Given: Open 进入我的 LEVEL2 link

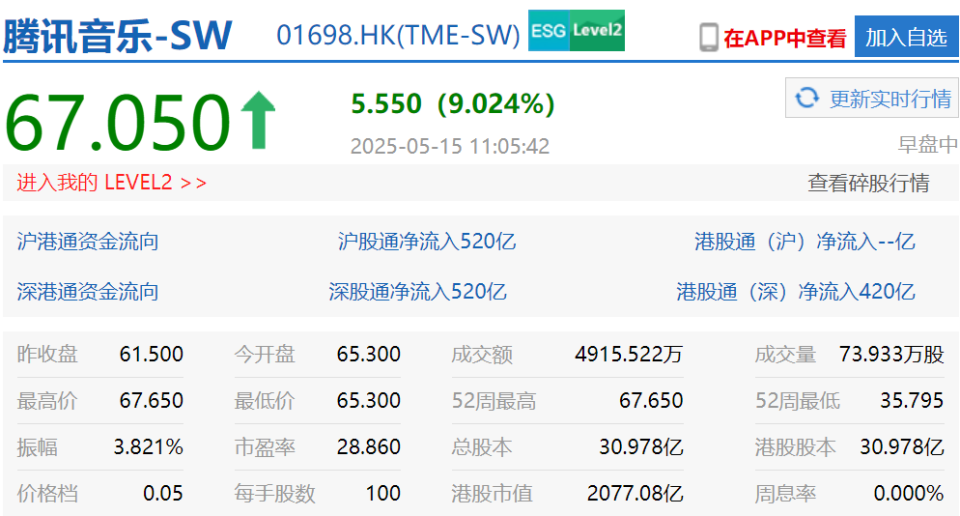Looking at the screenshot, I should [111, 182].
